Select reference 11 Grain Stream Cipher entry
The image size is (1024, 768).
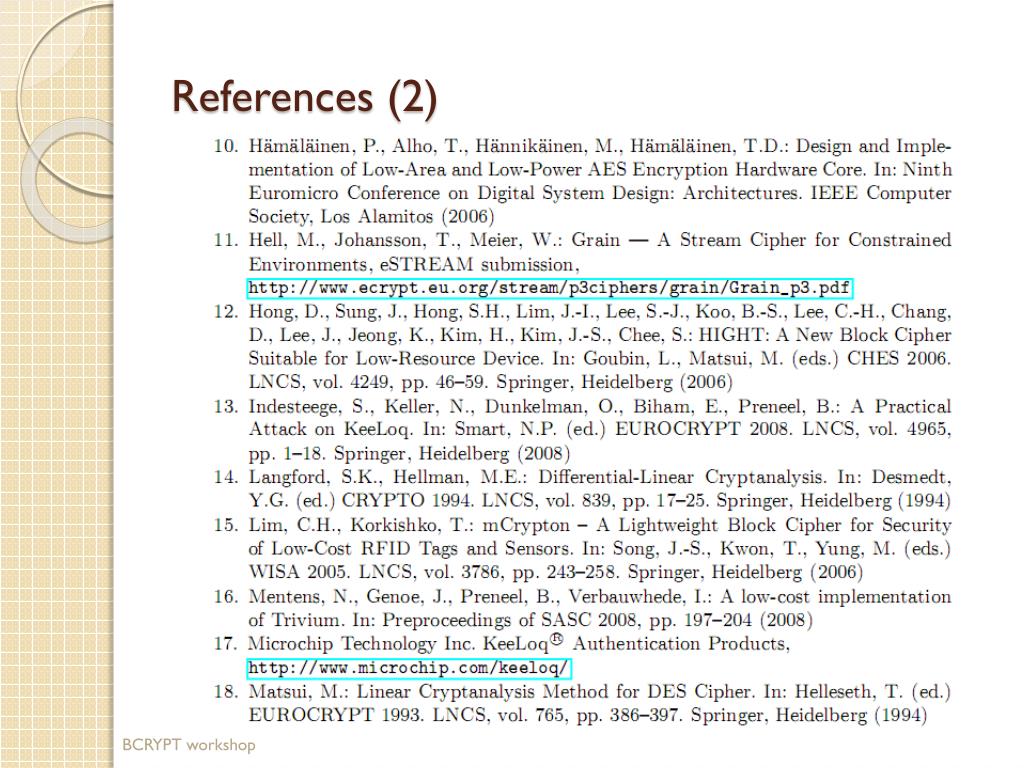coord(583,264)
